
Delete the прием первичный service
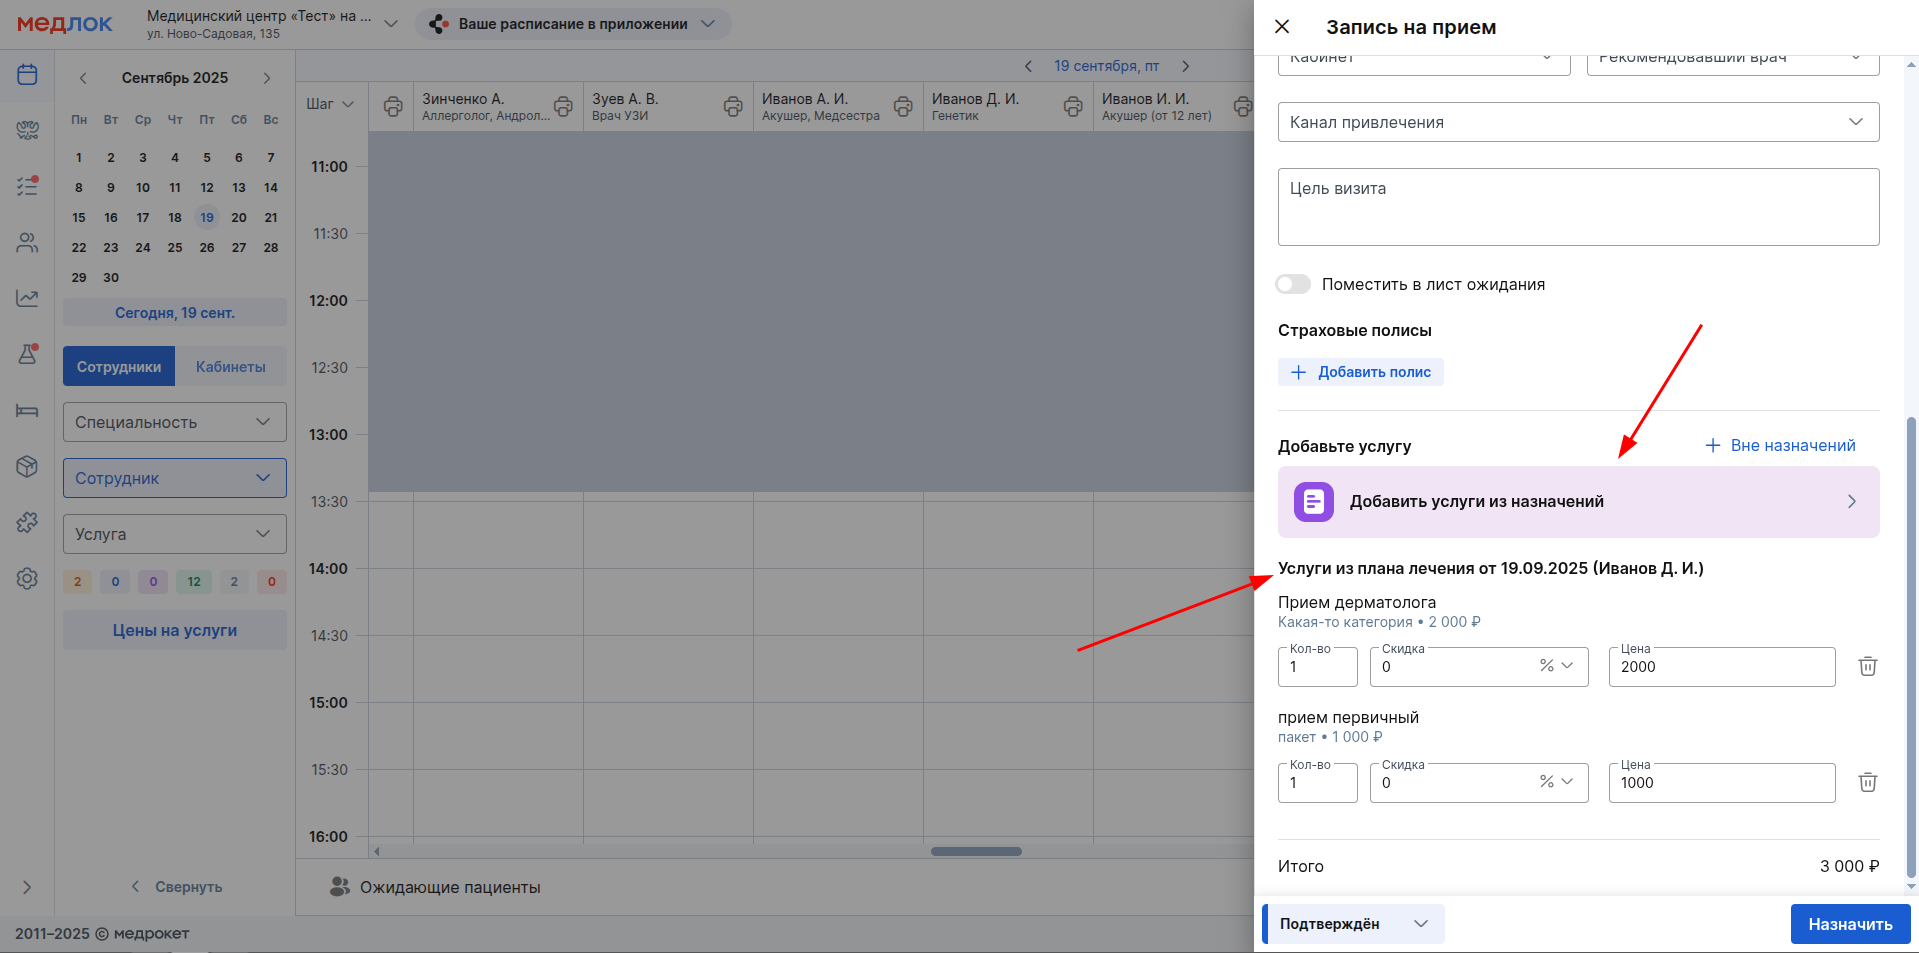pyautogui.click(x=1867, y=783)
